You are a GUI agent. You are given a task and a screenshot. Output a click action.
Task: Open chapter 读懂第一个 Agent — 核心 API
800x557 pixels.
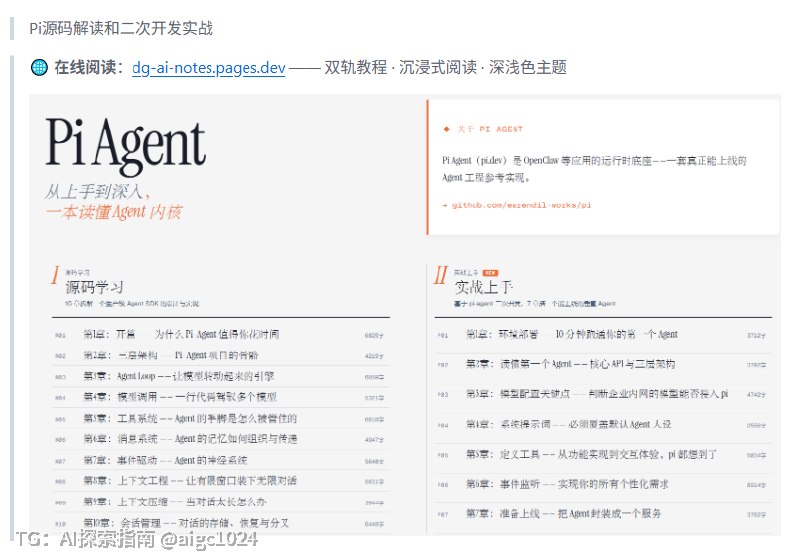point(603,364)
